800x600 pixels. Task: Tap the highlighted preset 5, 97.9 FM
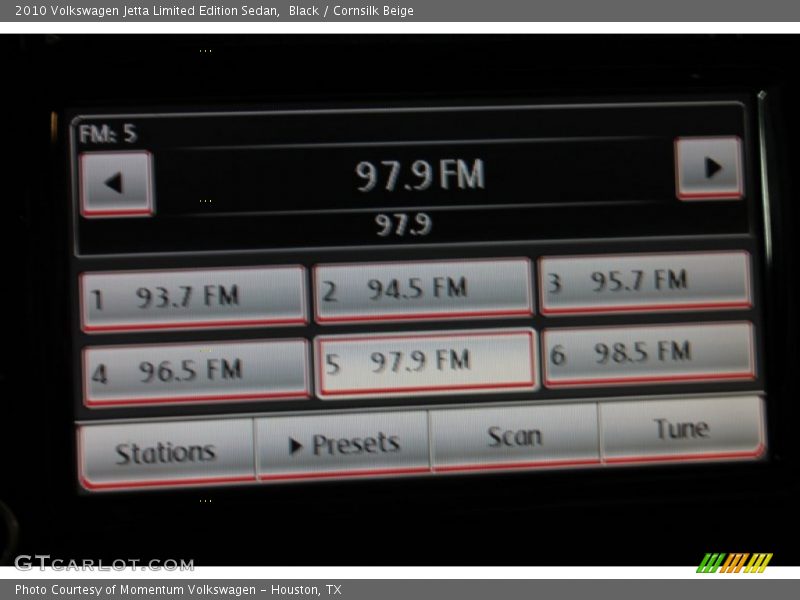(x=425, y=363)
